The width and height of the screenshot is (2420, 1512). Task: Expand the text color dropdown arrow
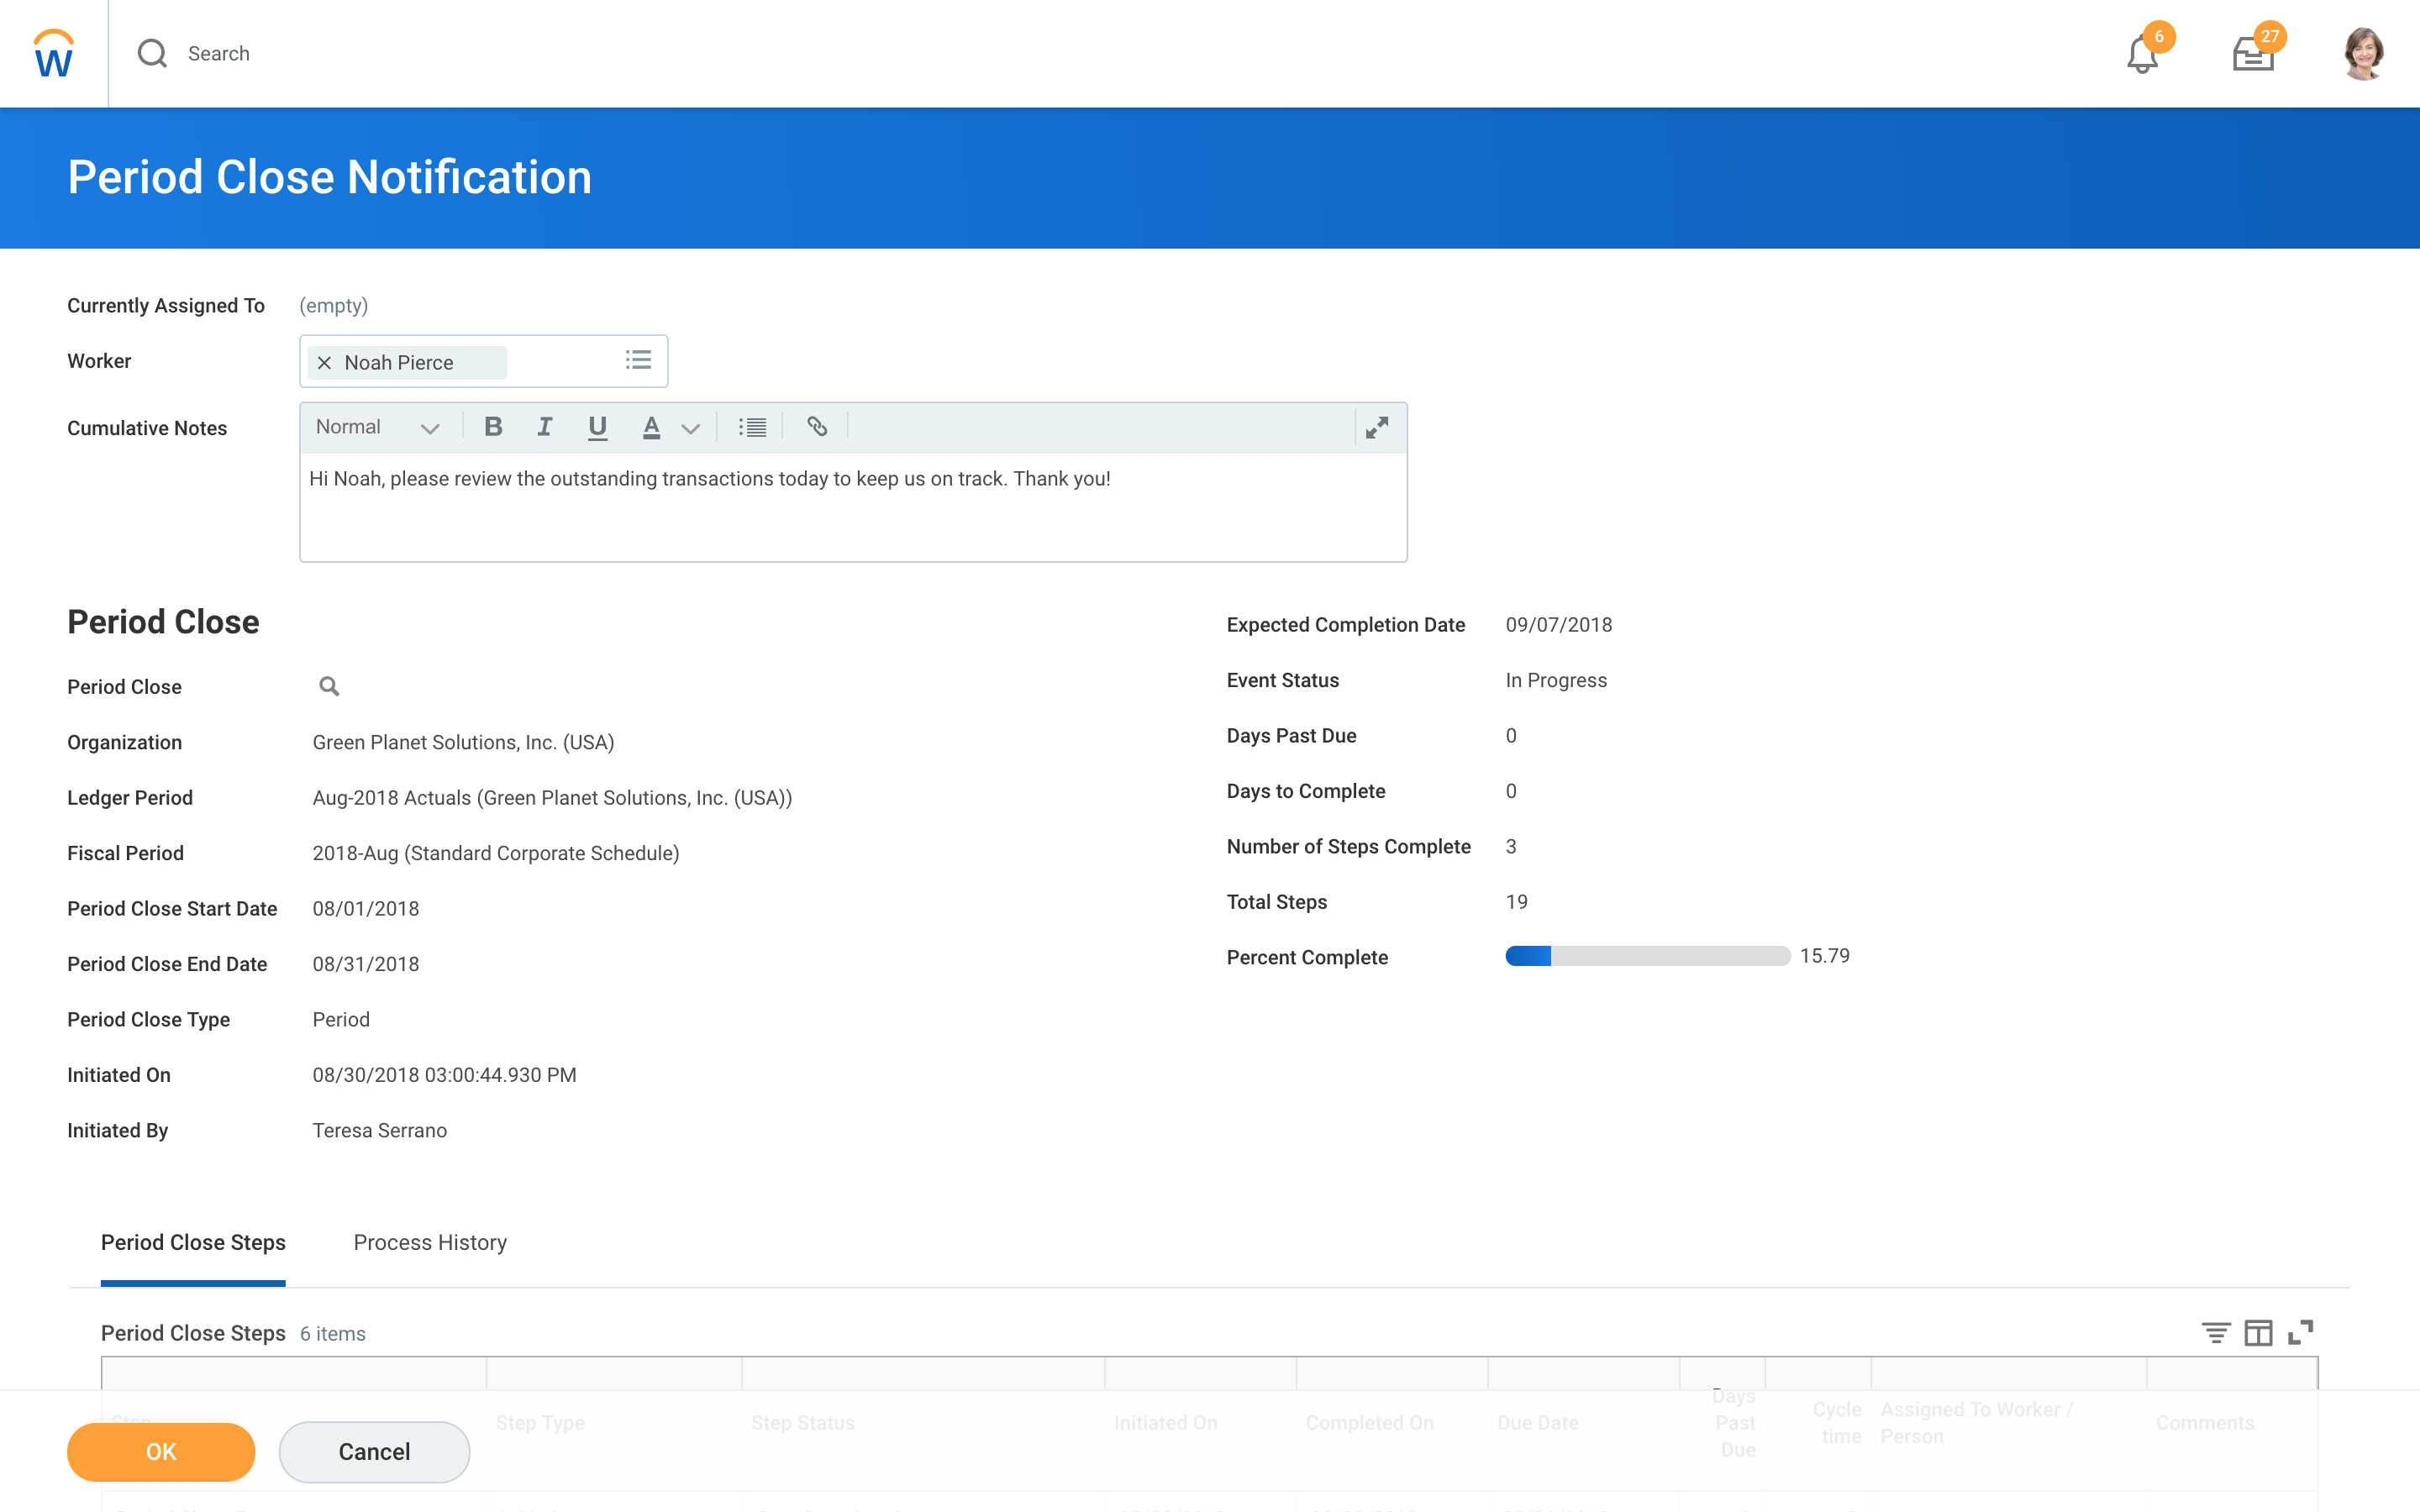[x=690, y=428]
